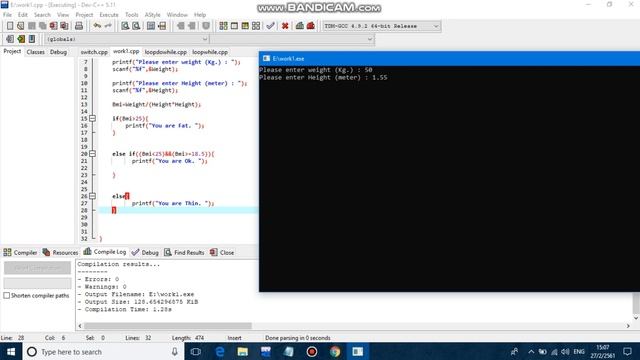Enable Shorten compiler paths checkbox
The height and width of the screenshot is (360, 640).
click(7, 296)
